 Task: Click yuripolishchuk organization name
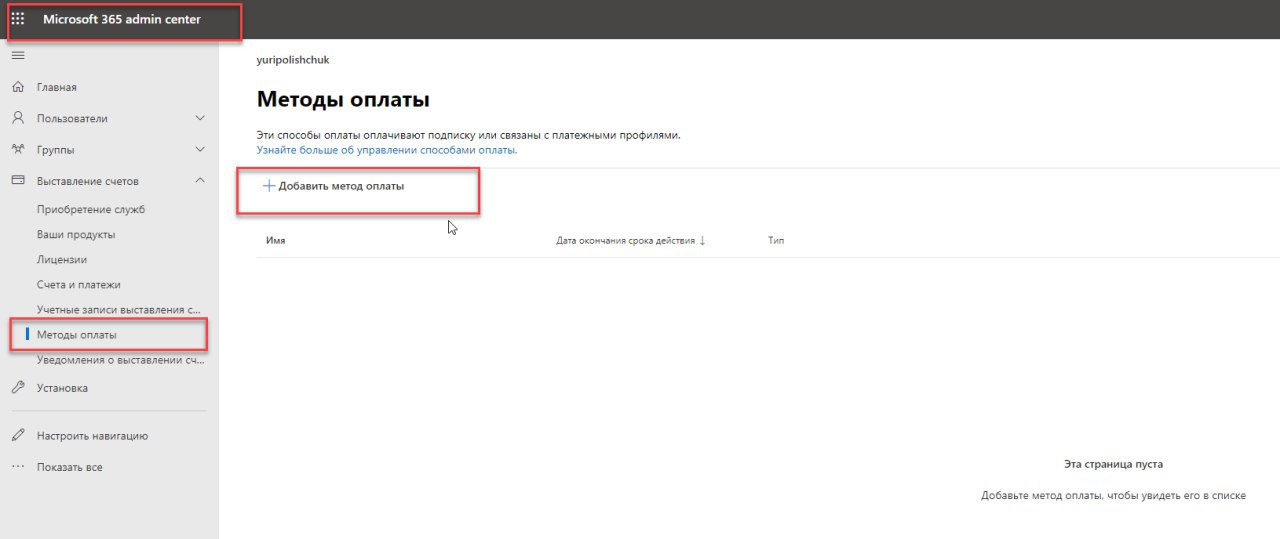[293, 60]
